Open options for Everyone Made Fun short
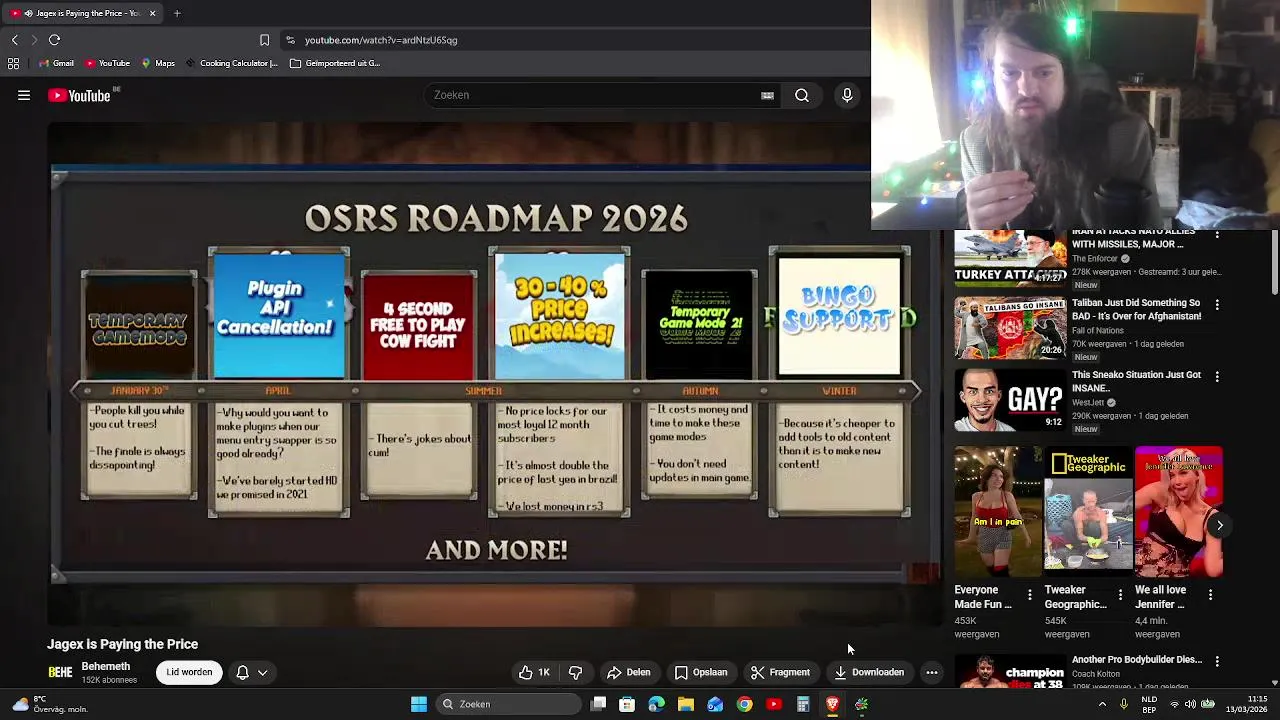Screen dimensions: 1280x720 1030,595
